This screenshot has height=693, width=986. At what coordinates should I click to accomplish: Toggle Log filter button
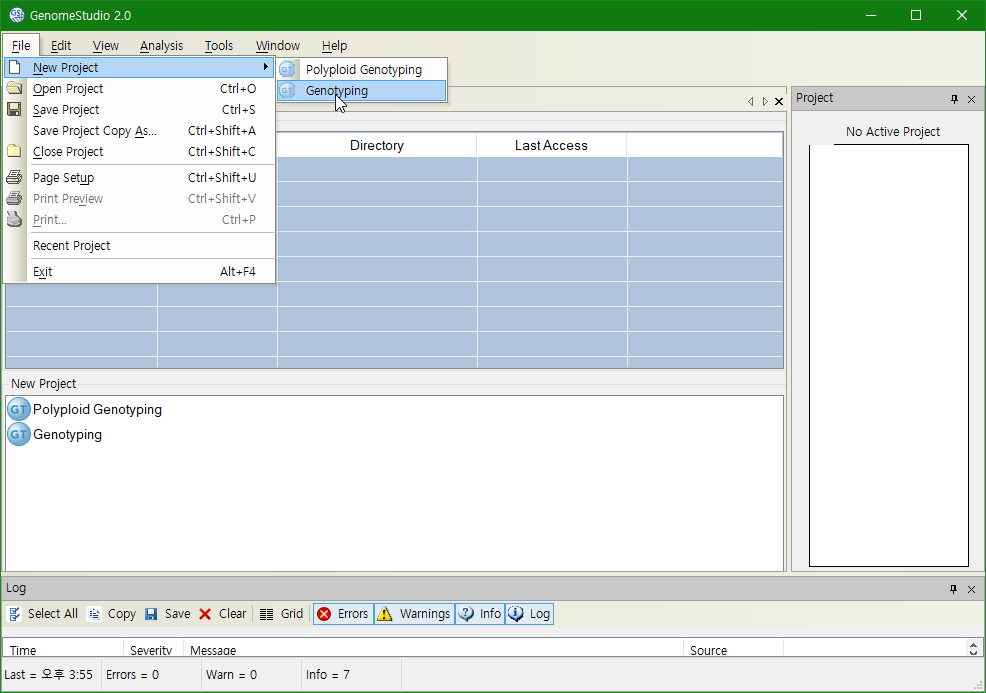529,614
